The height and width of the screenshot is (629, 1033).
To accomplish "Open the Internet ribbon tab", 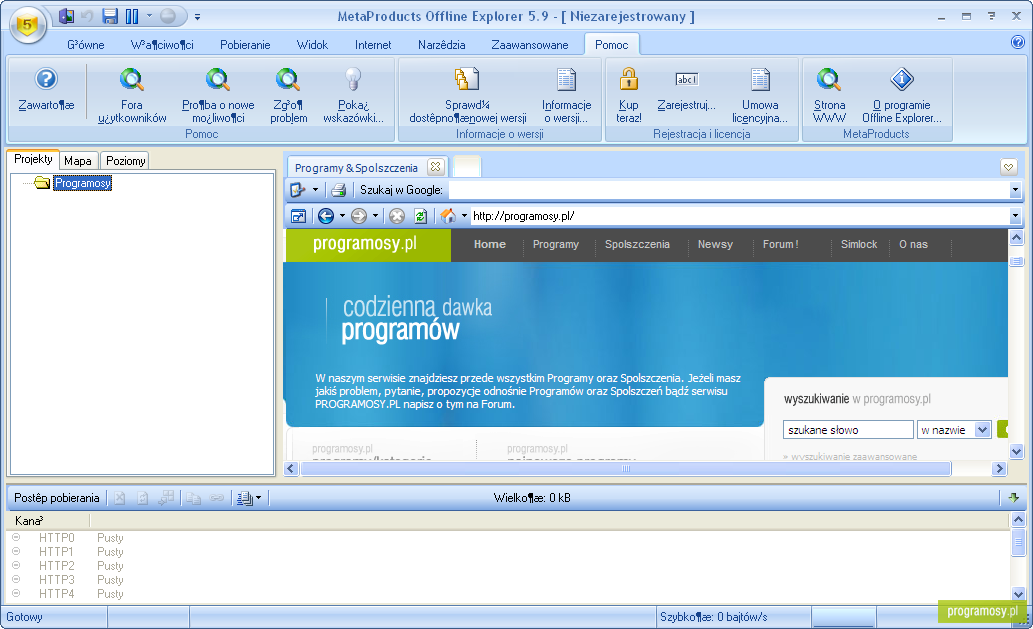I will click(x=373, y=45).
